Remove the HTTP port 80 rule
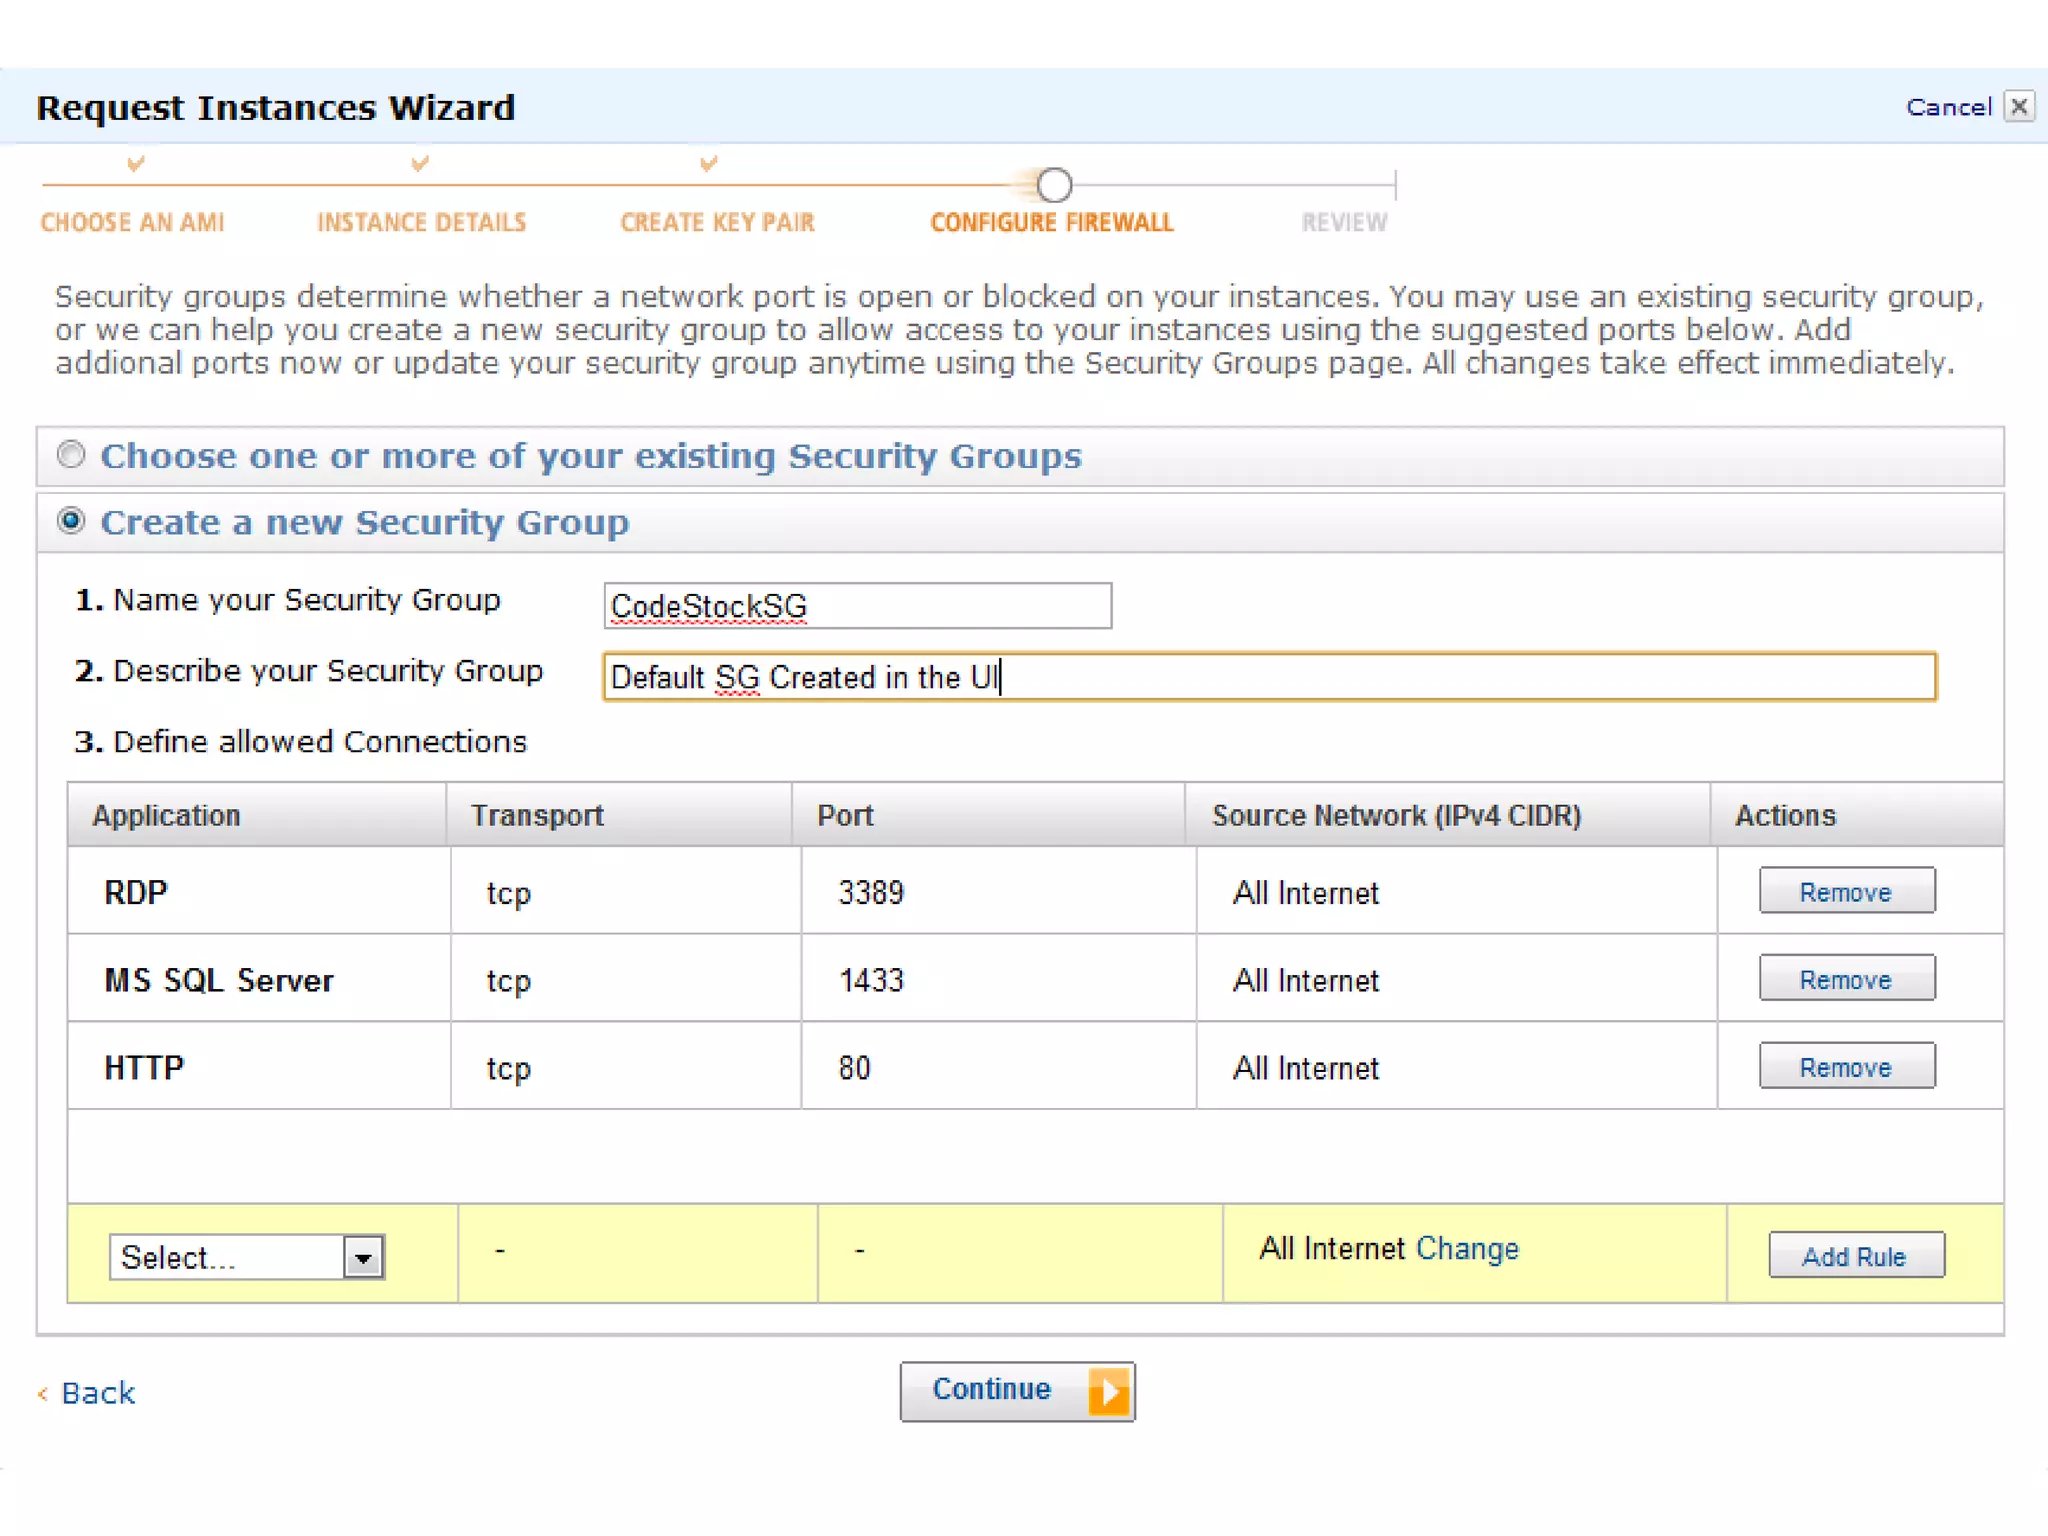The image size is (2048, 1536). [1846, 1067]
